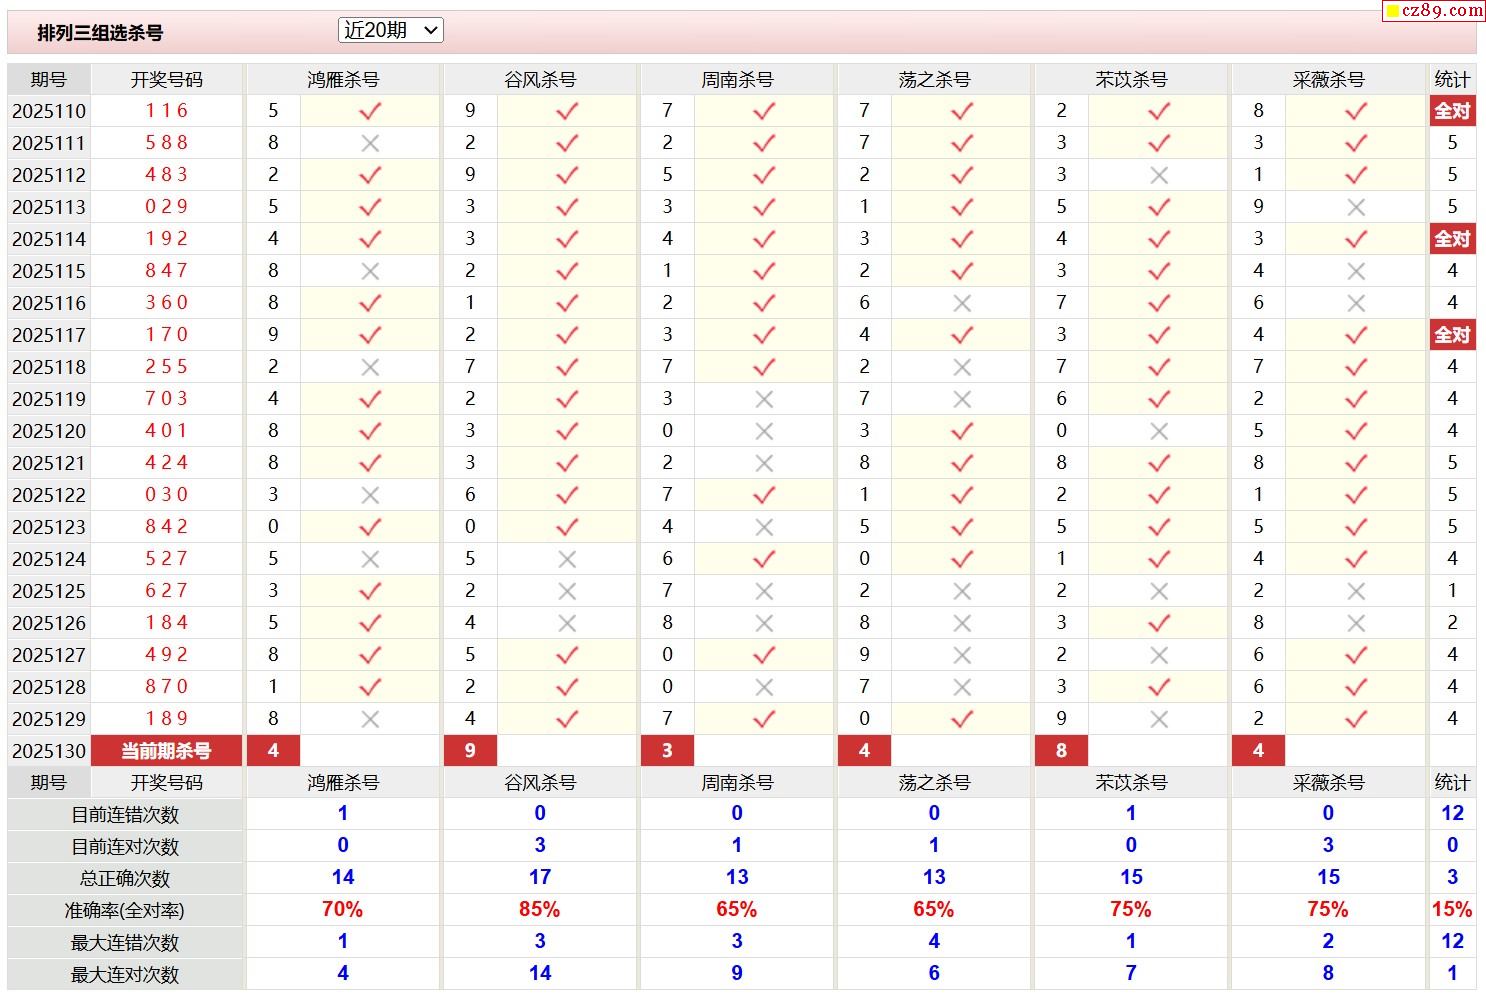Click 鸿雁 current kill number 4
Image resolution: width=1486 pixels, height=998 pixels.
point(273,751)
